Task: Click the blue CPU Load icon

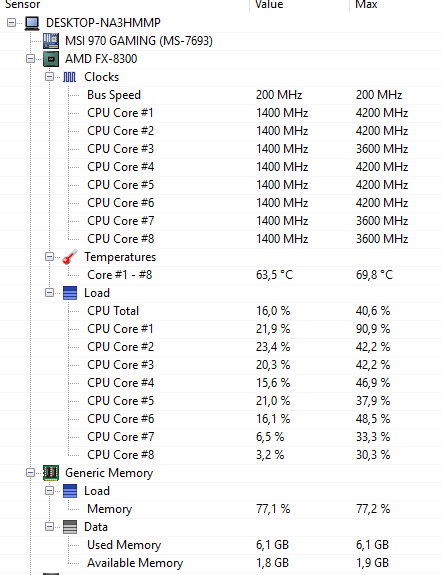Action: 70,293
